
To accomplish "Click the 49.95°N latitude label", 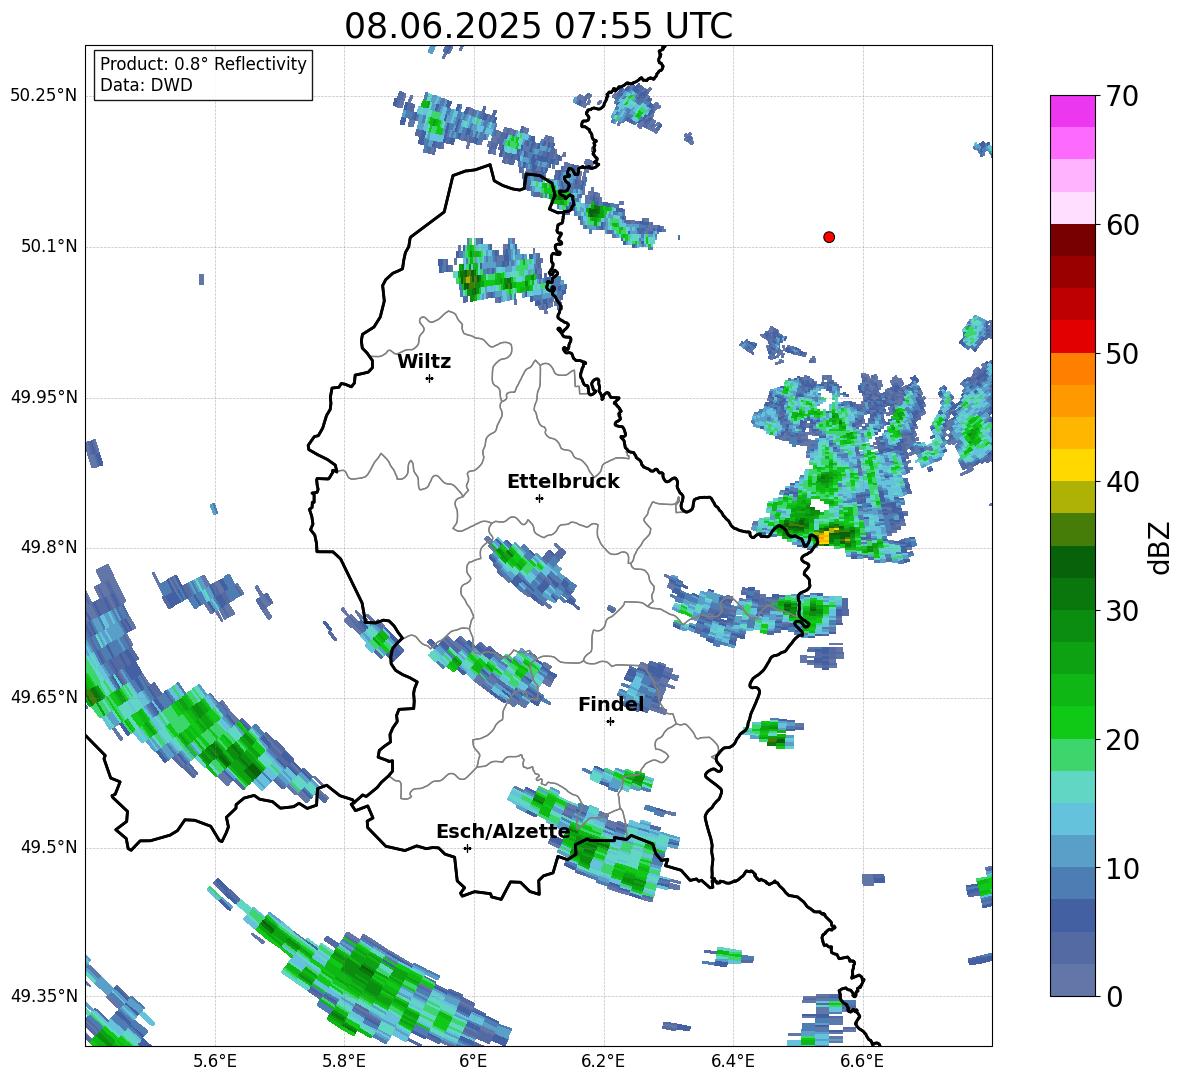I will click(44, 396).
